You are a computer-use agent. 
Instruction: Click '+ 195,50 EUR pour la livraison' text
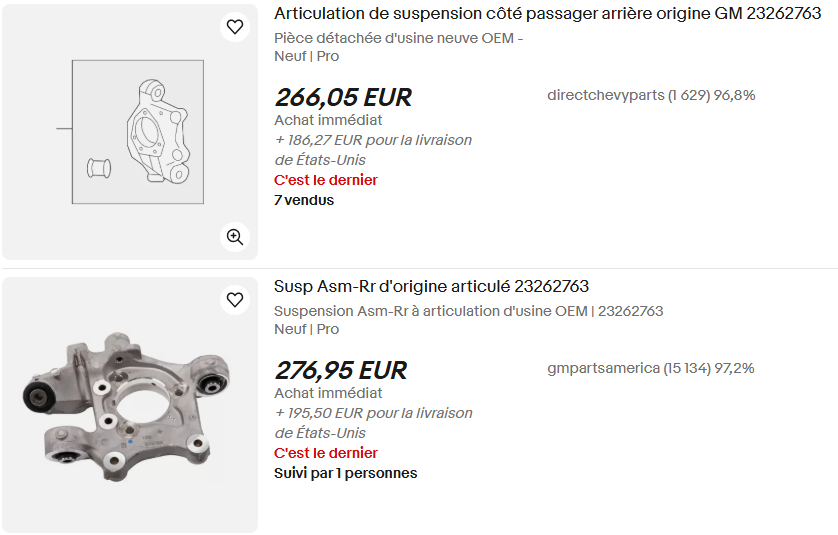click(x=373, y=413)
